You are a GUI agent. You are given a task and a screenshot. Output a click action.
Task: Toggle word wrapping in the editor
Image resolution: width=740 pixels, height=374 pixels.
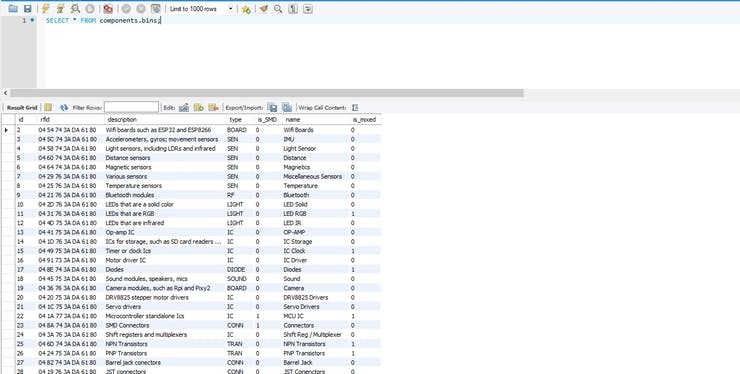[x=308, y=8]
